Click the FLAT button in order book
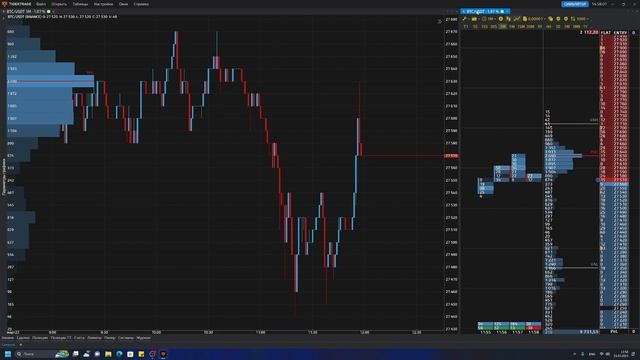This screenshot has width=640, height=360. pos(606,32)
